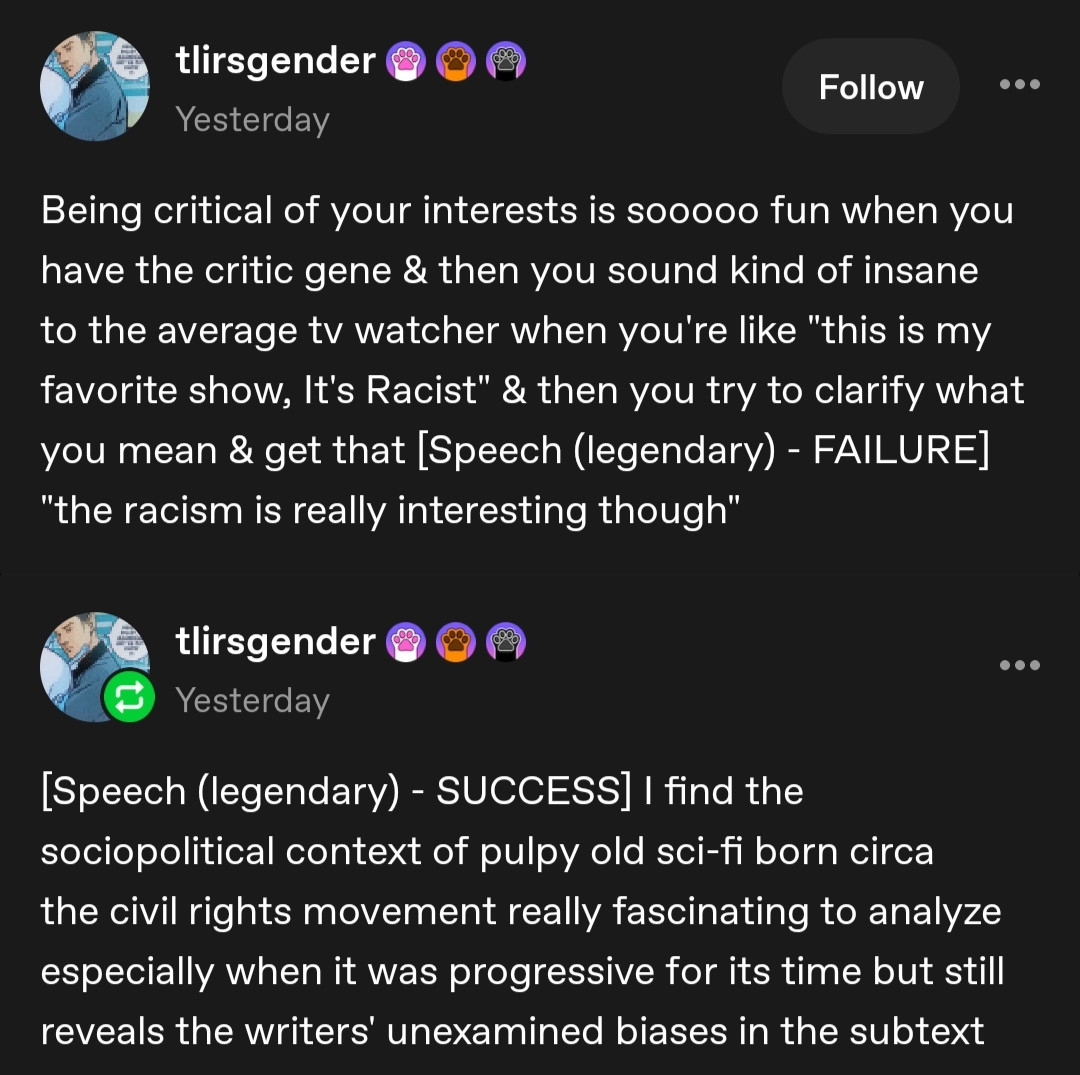Viewport: 1080px width, 1075px height.
Task: Click the orange paw badge in first post
Action: 456,63
